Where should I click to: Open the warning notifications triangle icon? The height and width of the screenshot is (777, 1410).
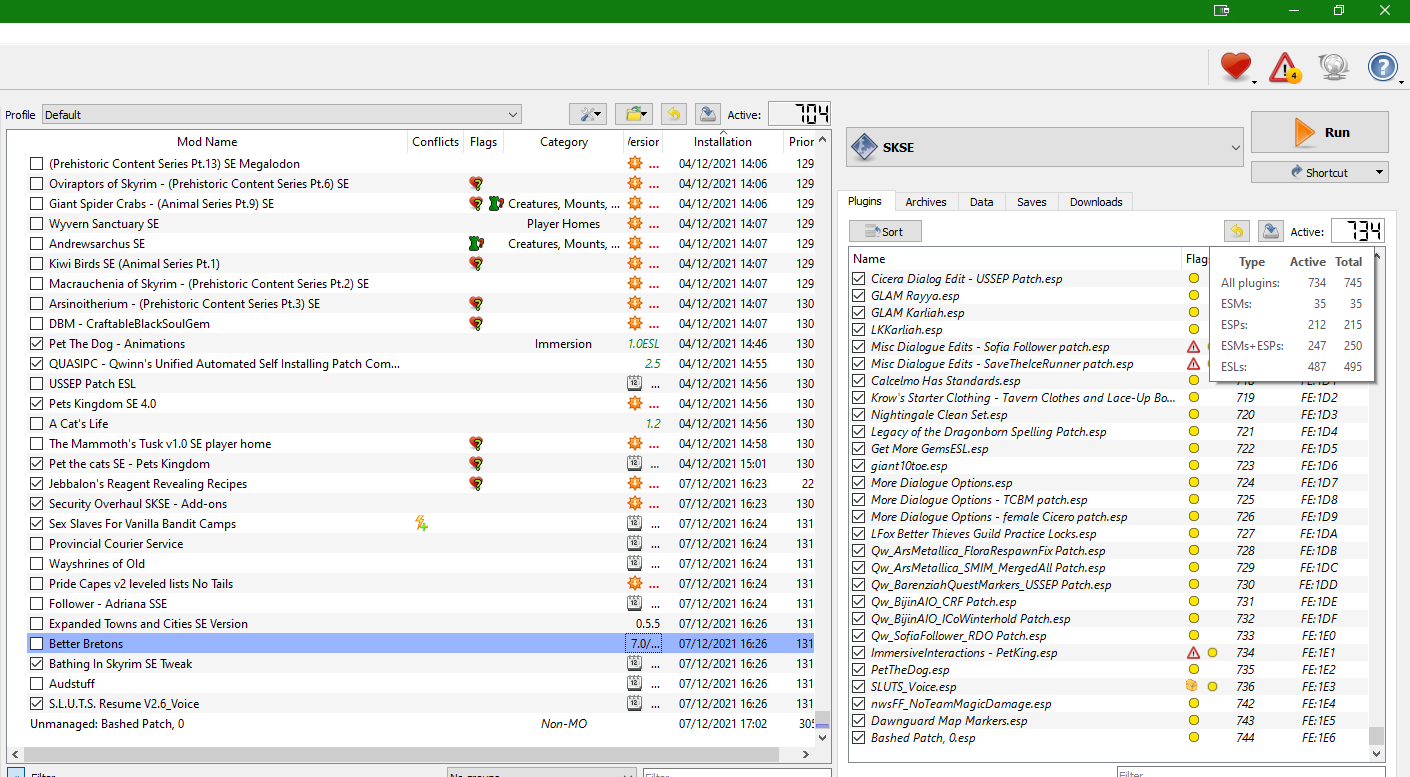click(x=1284, y=67)
